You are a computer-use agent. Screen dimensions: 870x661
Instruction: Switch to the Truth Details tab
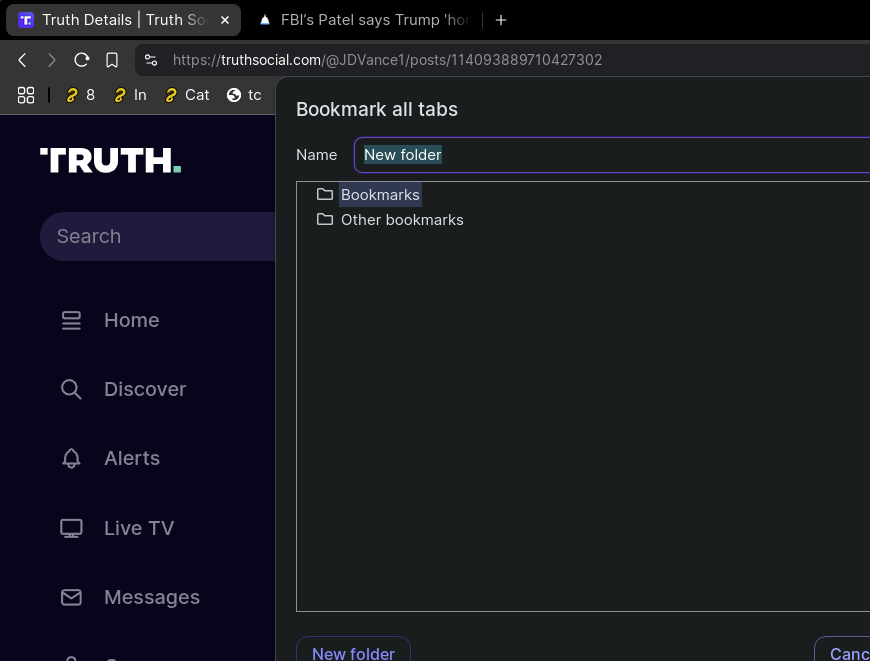[x=123, y=20]
